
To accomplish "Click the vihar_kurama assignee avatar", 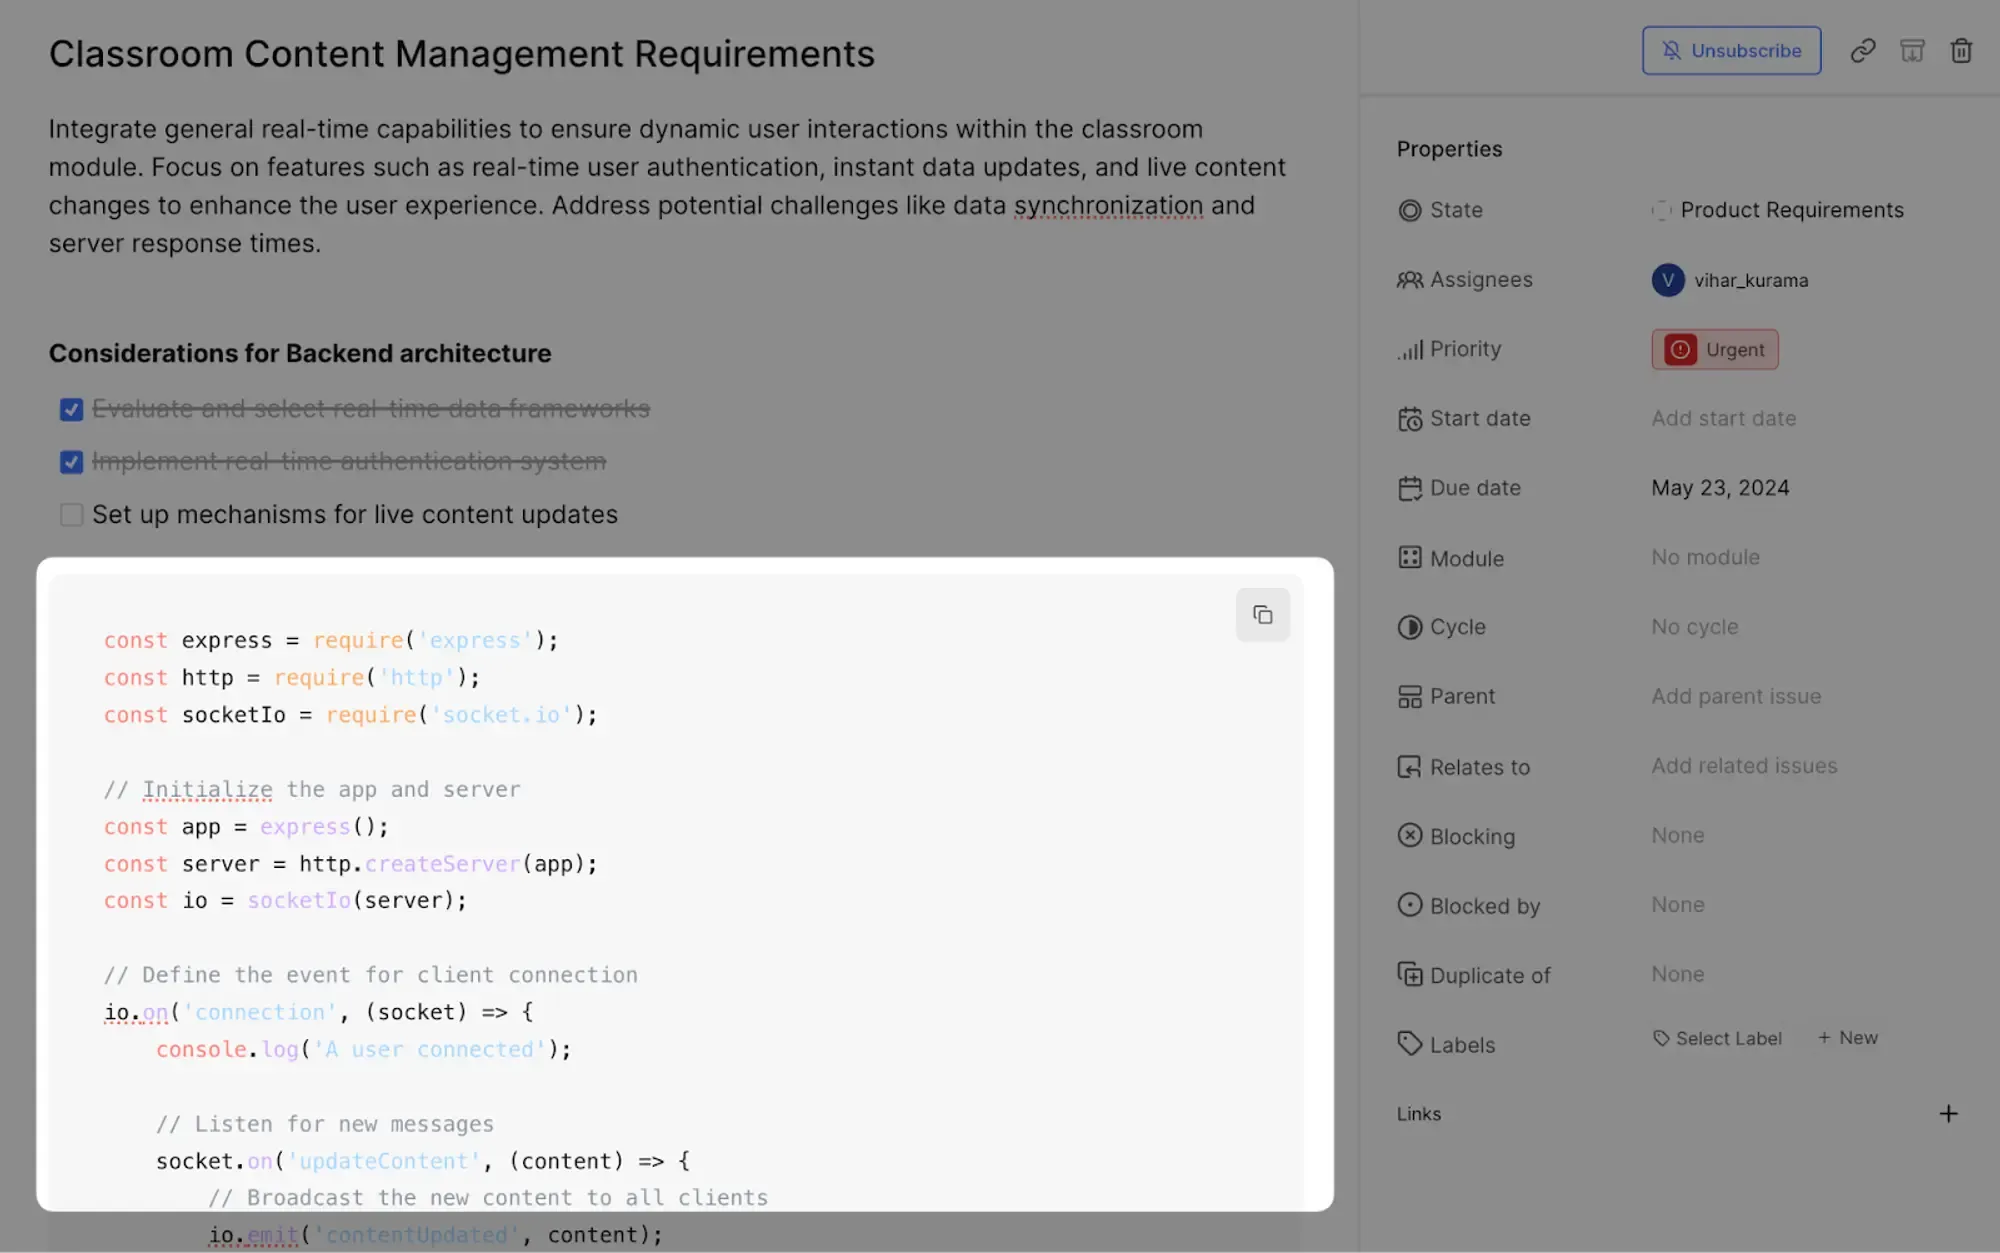I will coord(1667,280).
